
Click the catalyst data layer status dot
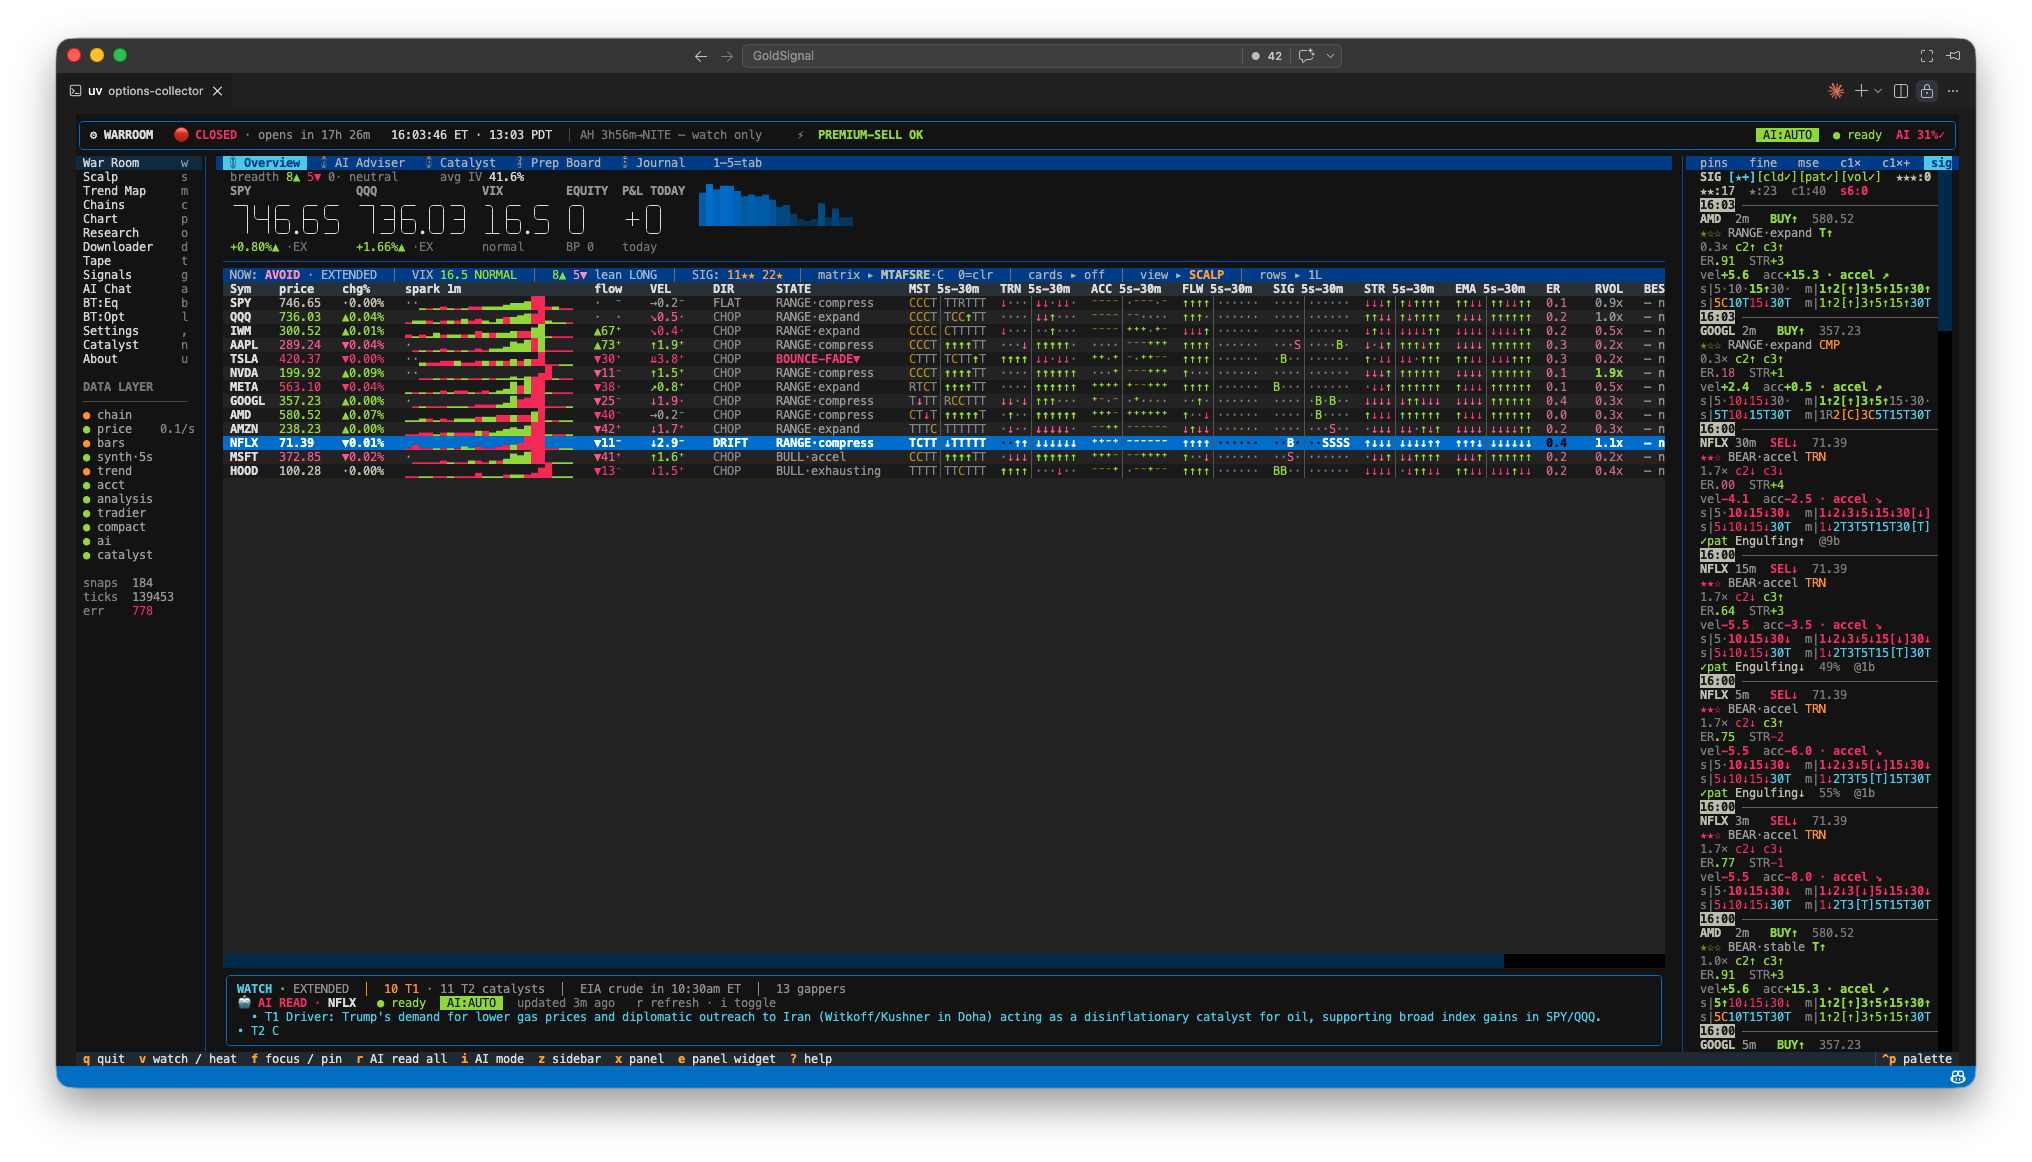click(87, 555)
